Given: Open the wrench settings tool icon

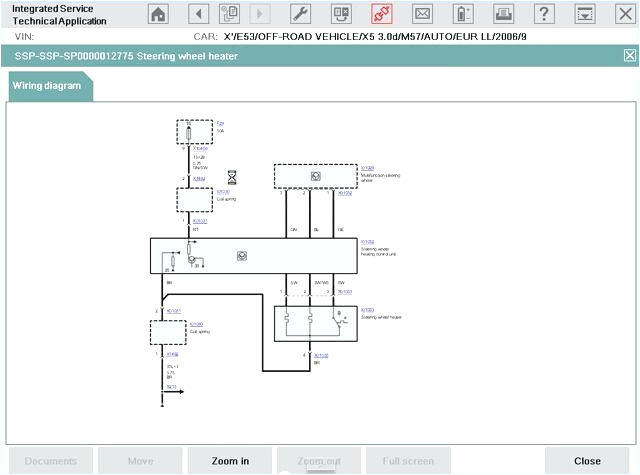Looking at the screenshot, I should tap(300, 14).
